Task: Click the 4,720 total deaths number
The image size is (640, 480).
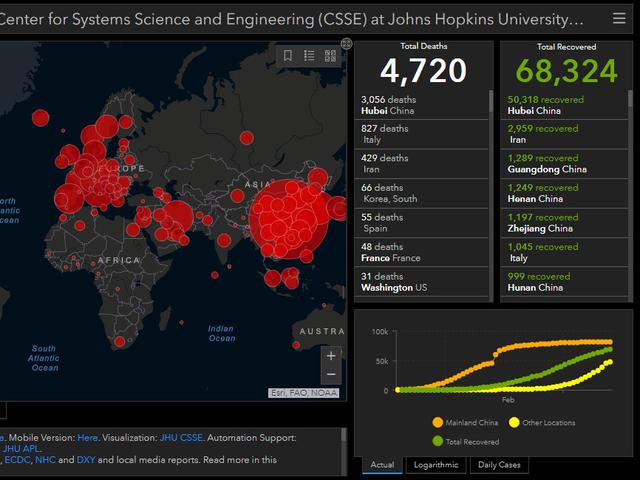Action: (423, 71)
